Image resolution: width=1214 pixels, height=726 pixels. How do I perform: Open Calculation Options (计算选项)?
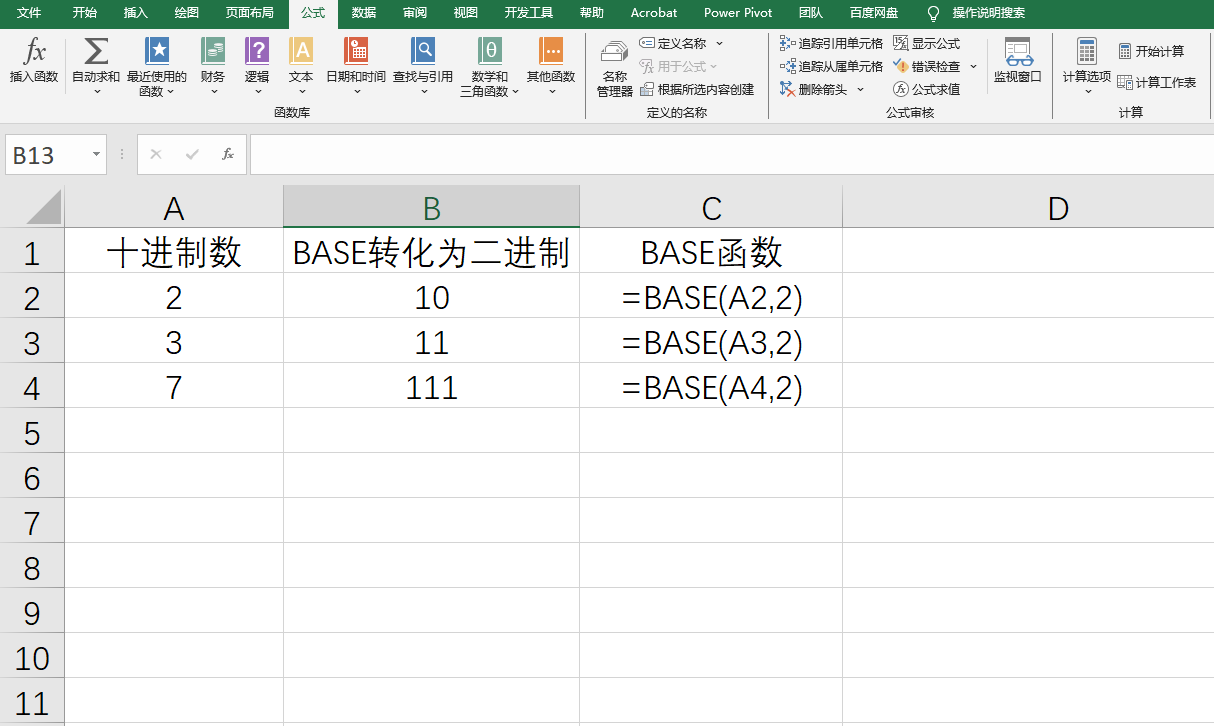pos(1087,67)
